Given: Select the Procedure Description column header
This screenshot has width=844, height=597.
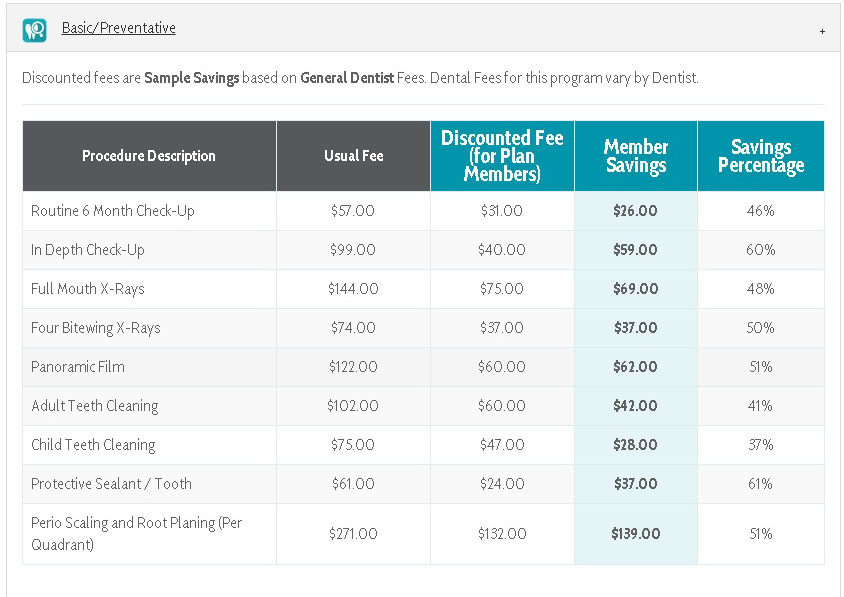Looking at the screenshot, I should [148, 156].
